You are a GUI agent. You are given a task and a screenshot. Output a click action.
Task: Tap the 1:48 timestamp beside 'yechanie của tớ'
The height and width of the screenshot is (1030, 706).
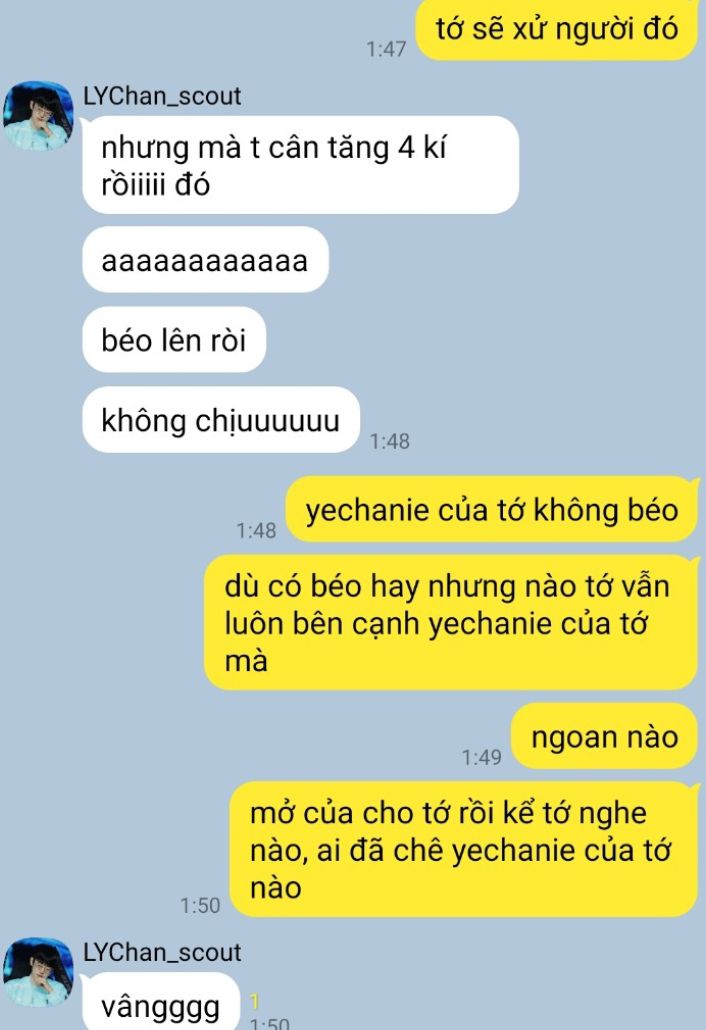point(256,530)
